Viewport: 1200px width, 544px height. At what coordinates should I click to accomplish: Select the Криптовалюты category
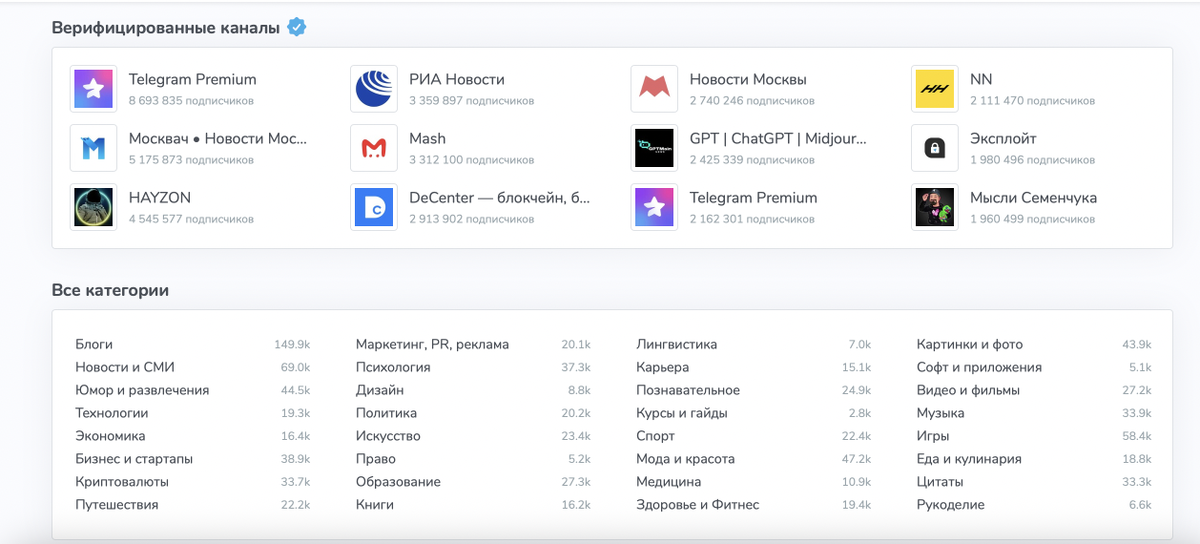tap(122, 482)
